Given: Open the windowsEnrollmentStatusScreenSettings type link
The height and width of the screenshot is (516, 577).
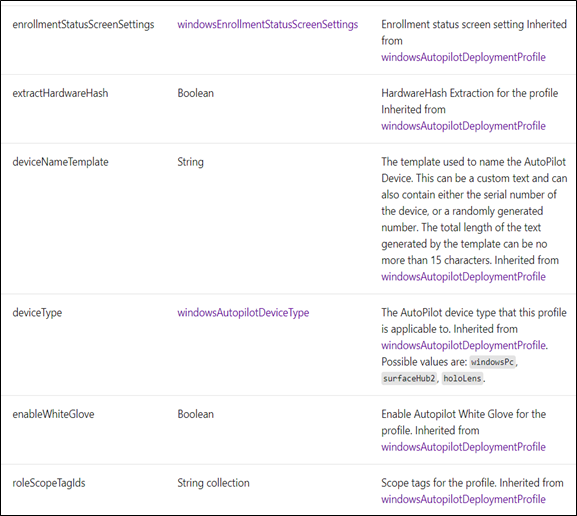Looking at the screenshot, I should [x=268, y=24].
